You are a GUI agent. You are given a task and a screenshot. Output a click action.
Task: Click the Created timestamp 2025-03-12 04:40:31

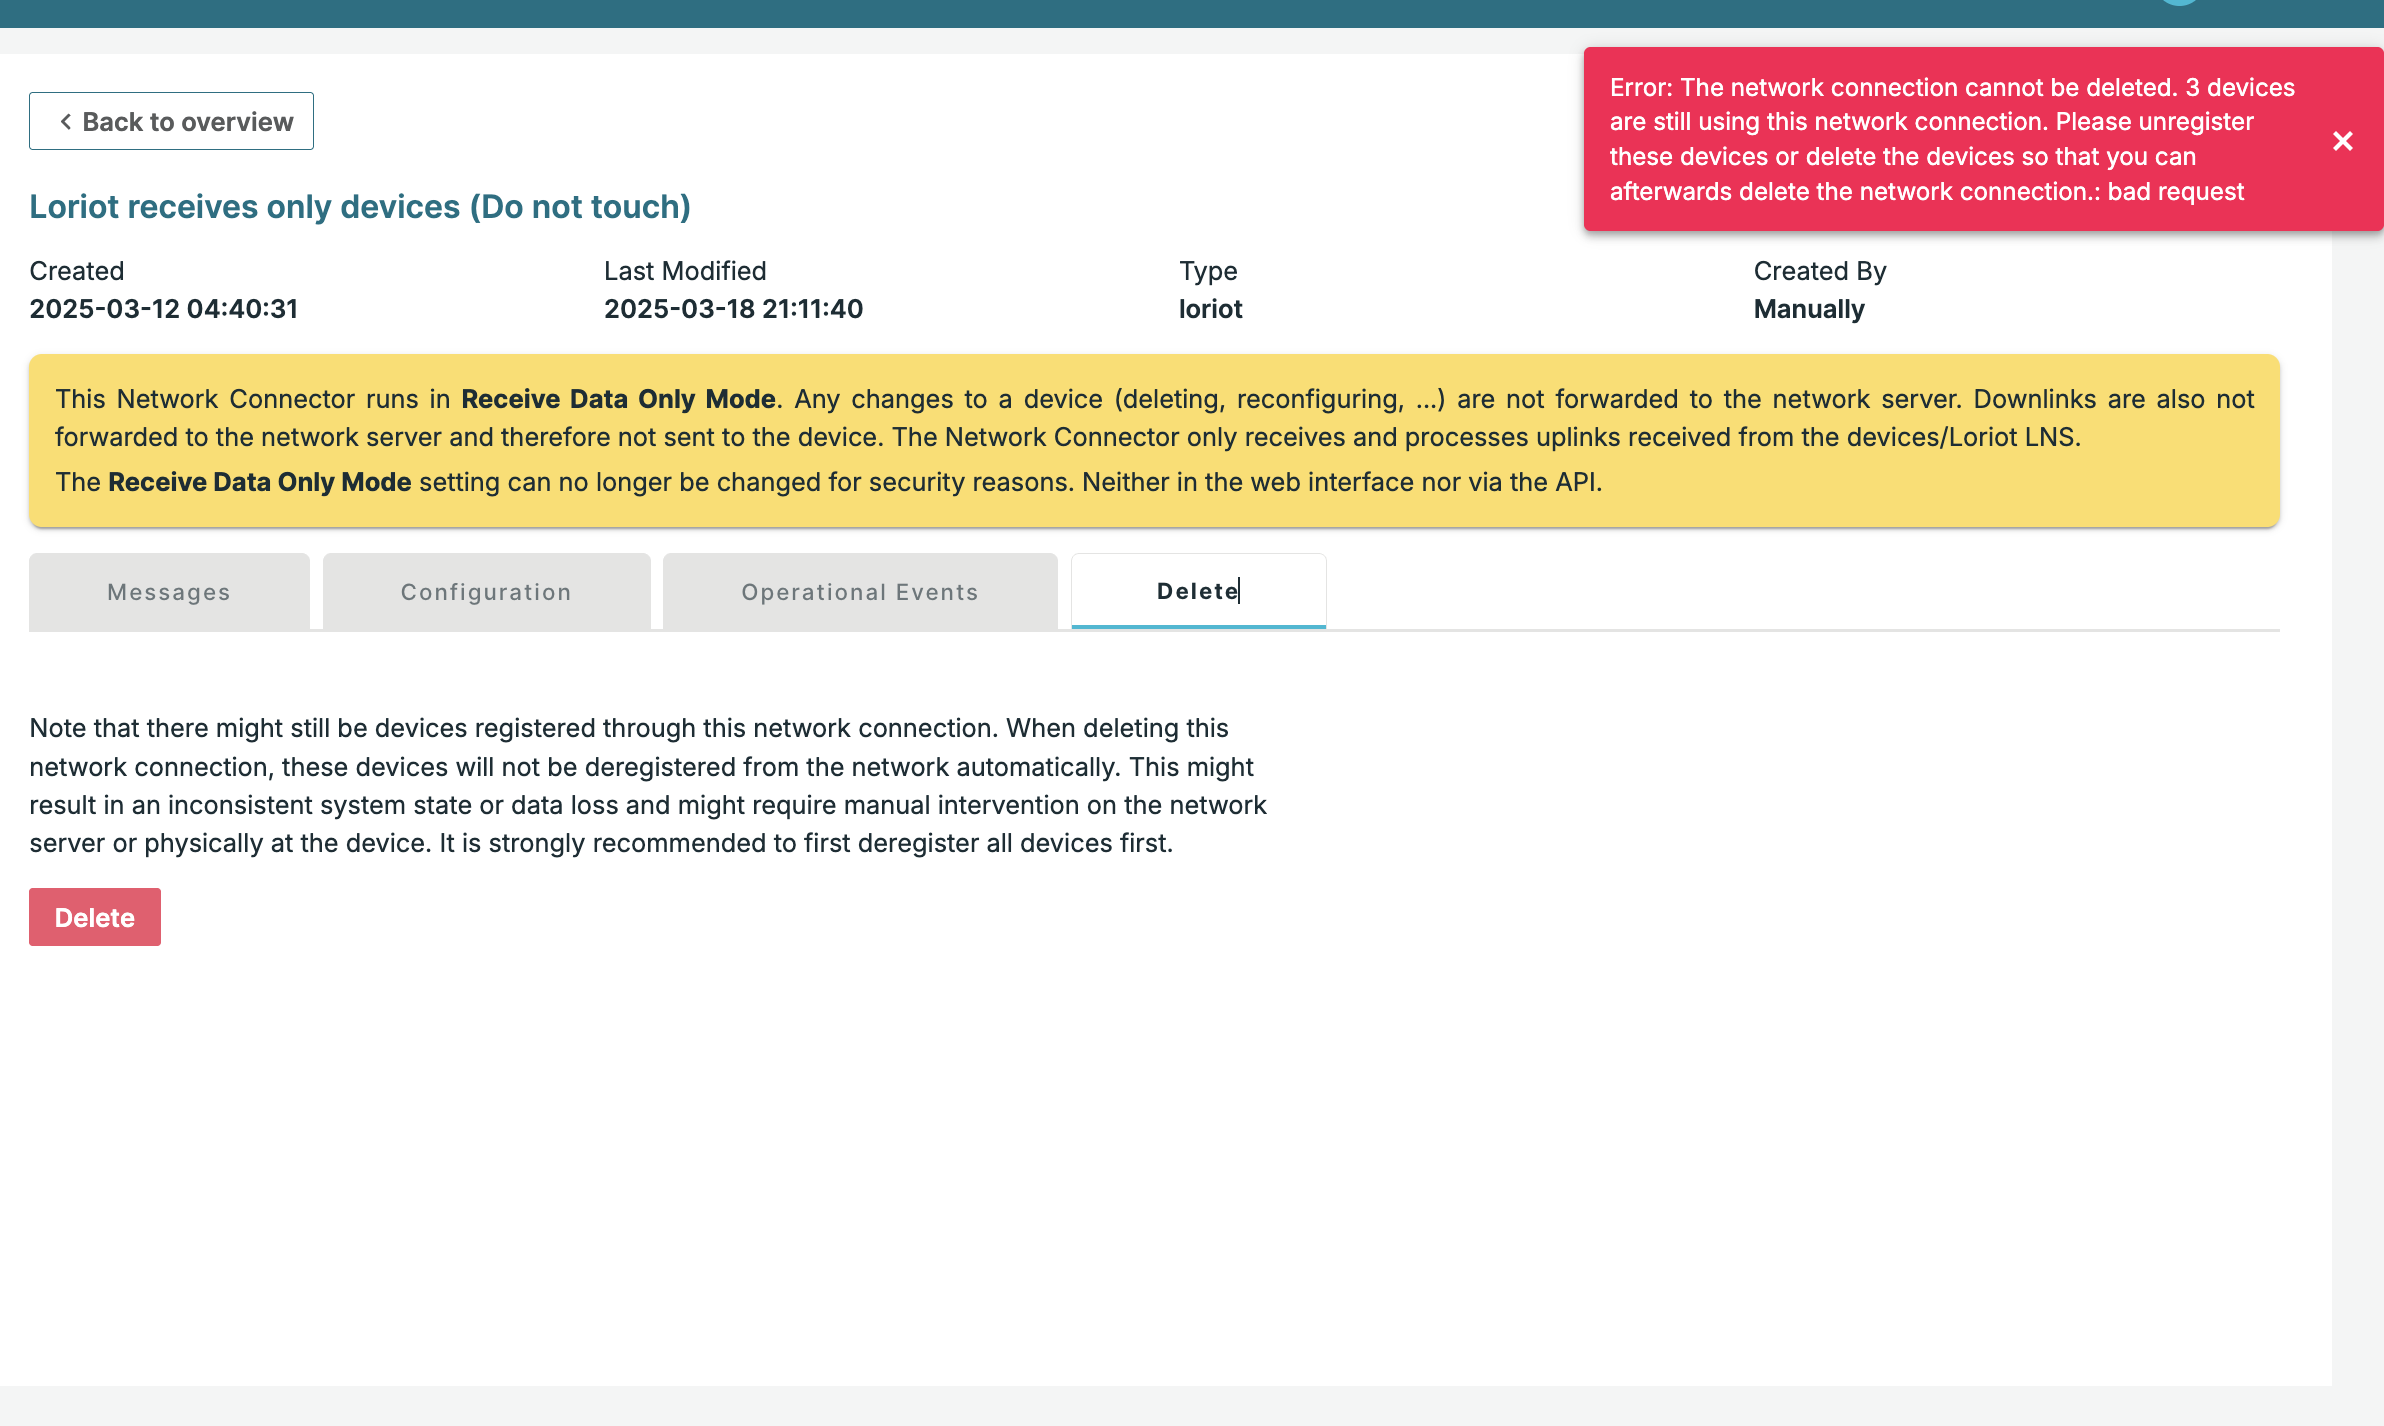pos(164,309)
